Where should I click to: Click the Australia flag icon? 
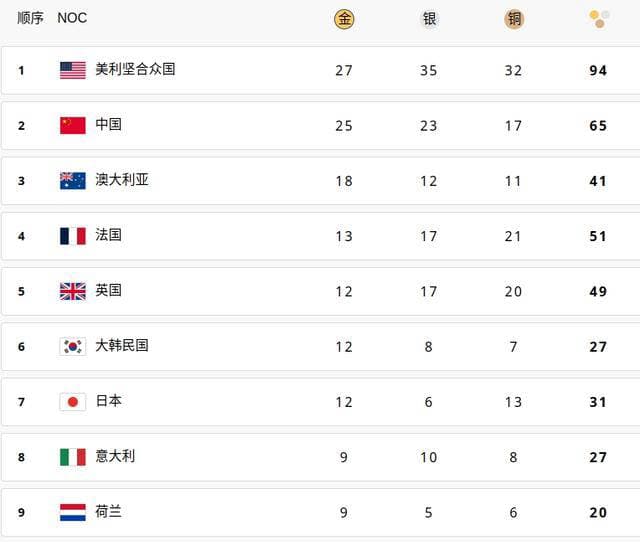tap(73, 181)
